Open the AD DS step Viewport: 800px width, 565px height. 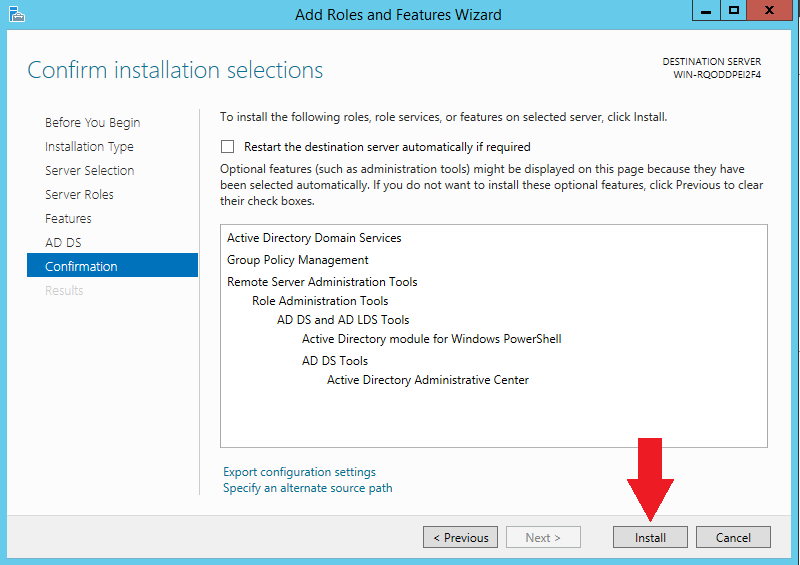63,243
